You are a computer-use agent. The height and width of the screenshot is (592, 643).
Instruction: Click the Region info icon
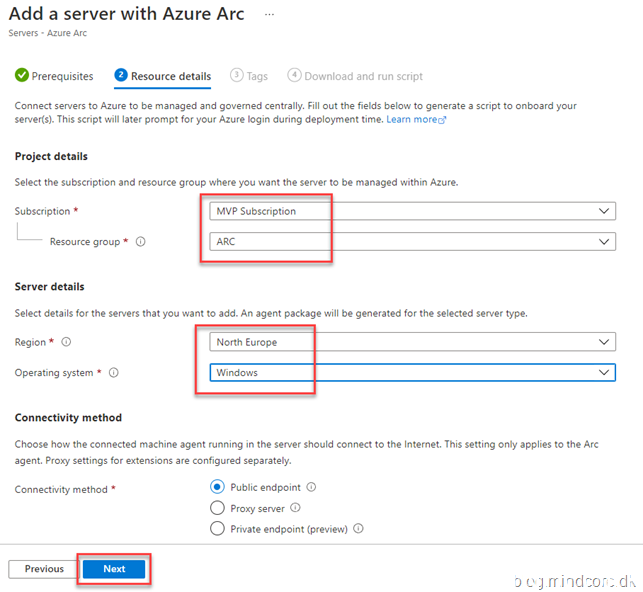click(x=66, y=342)
